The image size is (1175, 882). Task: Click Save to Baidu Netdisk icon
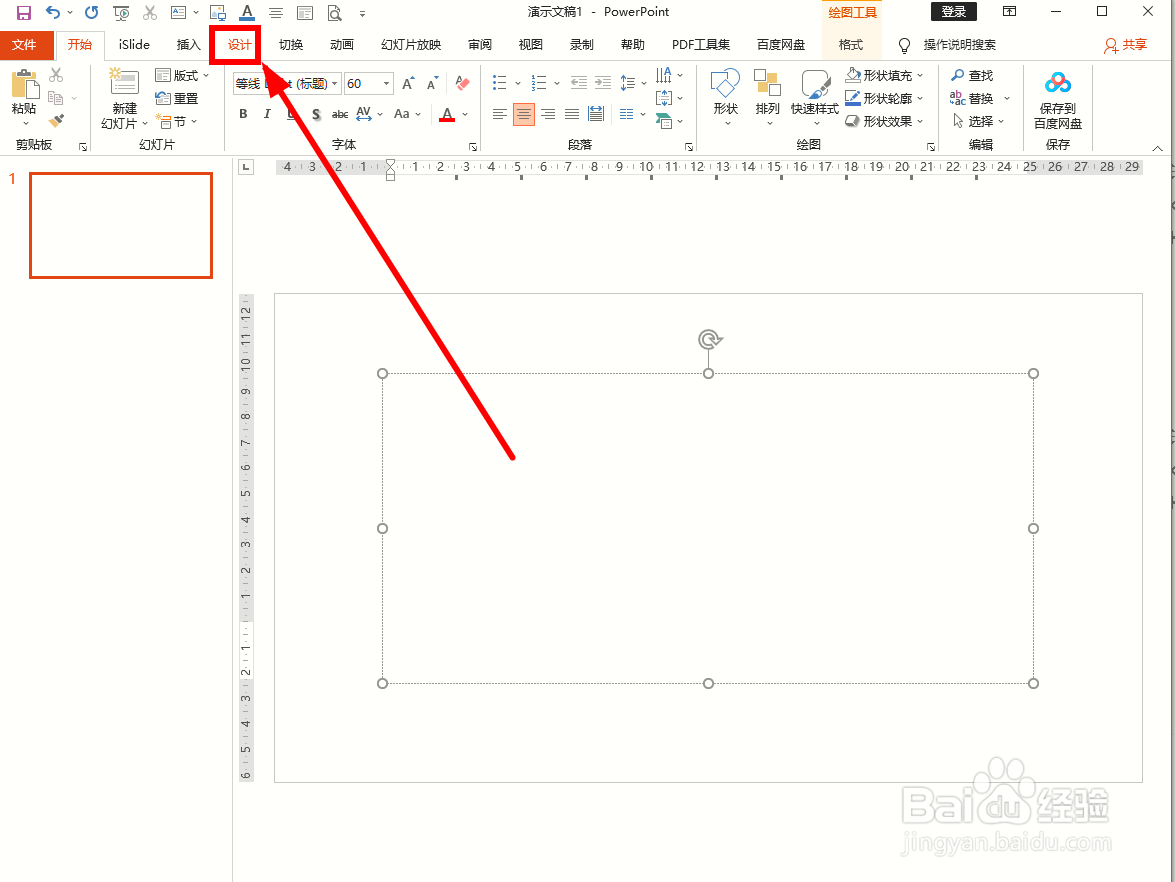1057,83
